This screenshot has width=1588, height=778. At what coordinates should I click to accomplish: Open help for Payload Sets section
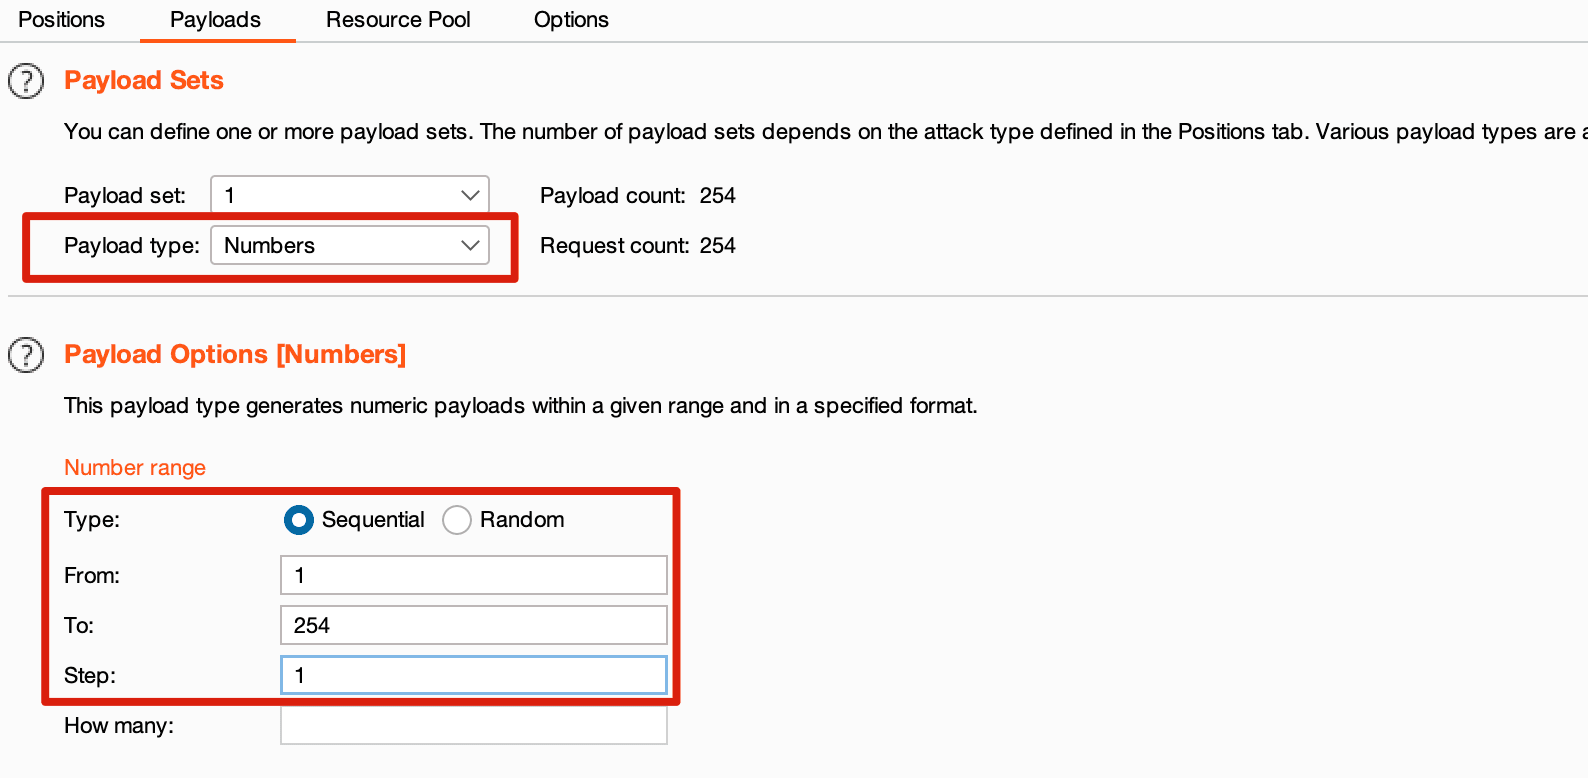tap(26, 81)
